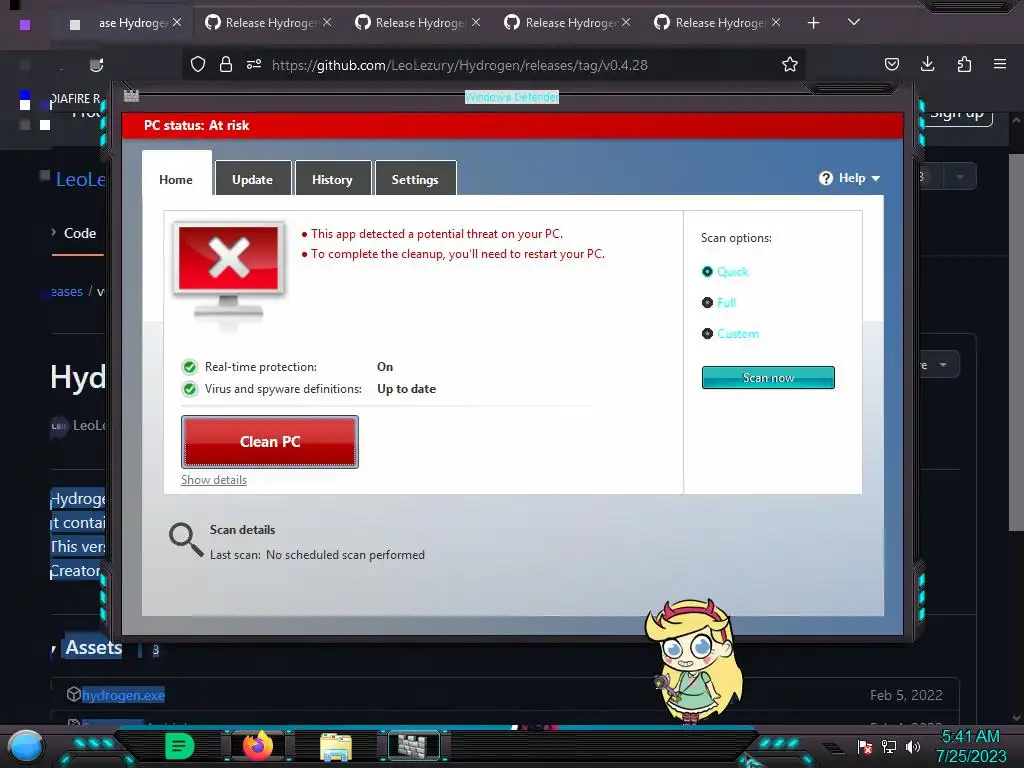Click the Scan now button
This screenshot has height=768, width=1024.
tap(768, 377)
